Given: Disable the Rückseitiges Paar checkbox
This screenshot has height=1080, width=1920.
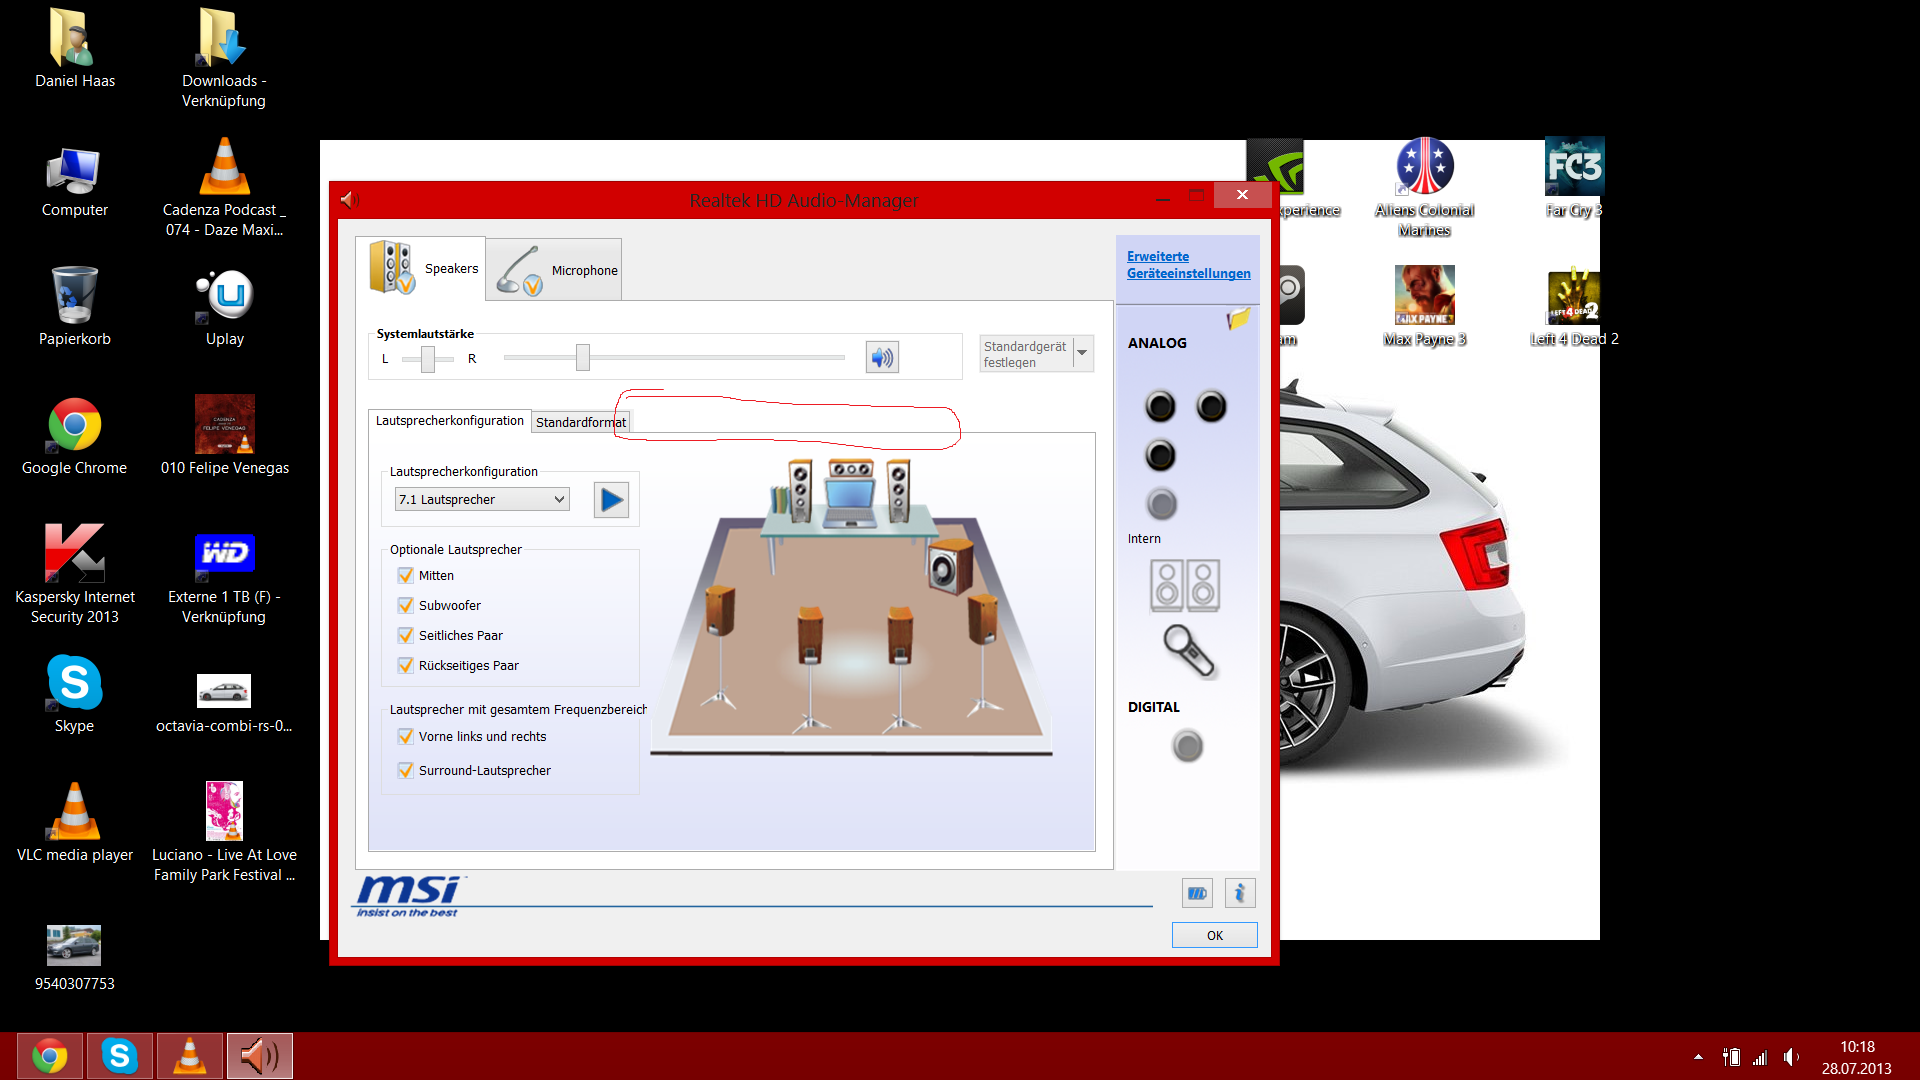Looking at the screenshot, I should click(x=406, y=666).
